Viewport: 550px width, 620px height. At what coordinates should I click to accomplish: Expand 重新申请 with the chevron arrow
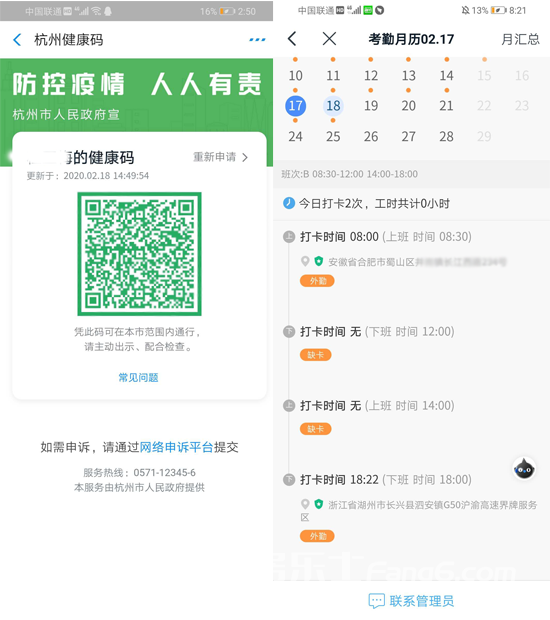245,157
